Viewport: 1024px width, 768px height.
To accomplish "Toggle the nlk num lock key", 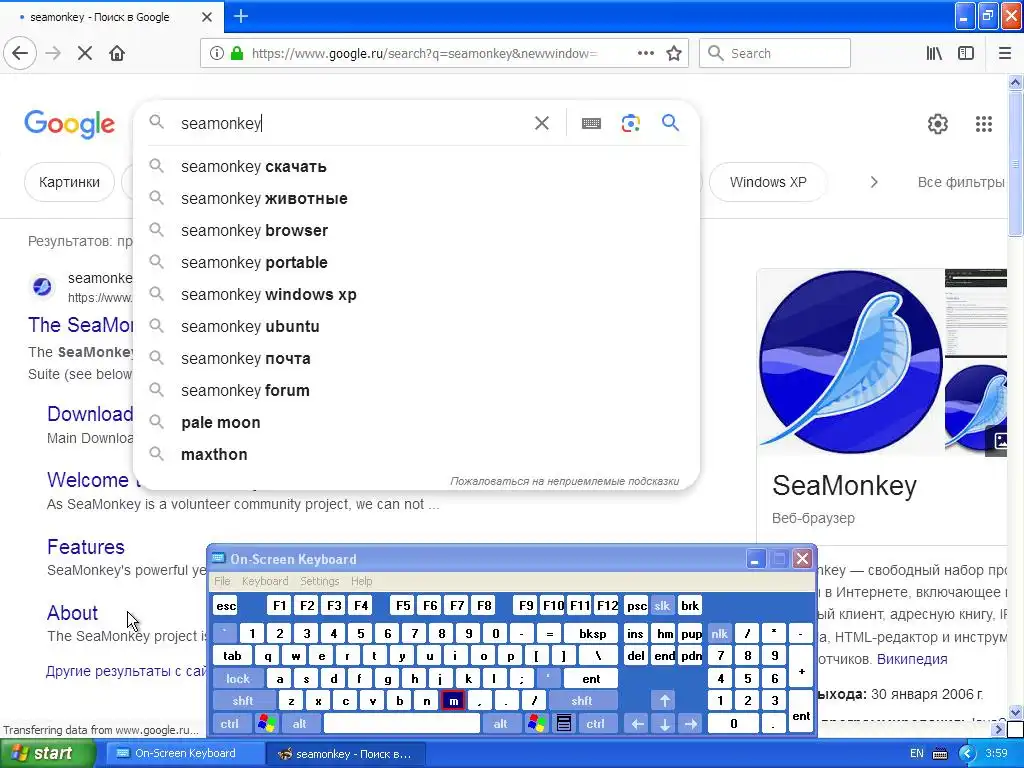I will 719,633.
